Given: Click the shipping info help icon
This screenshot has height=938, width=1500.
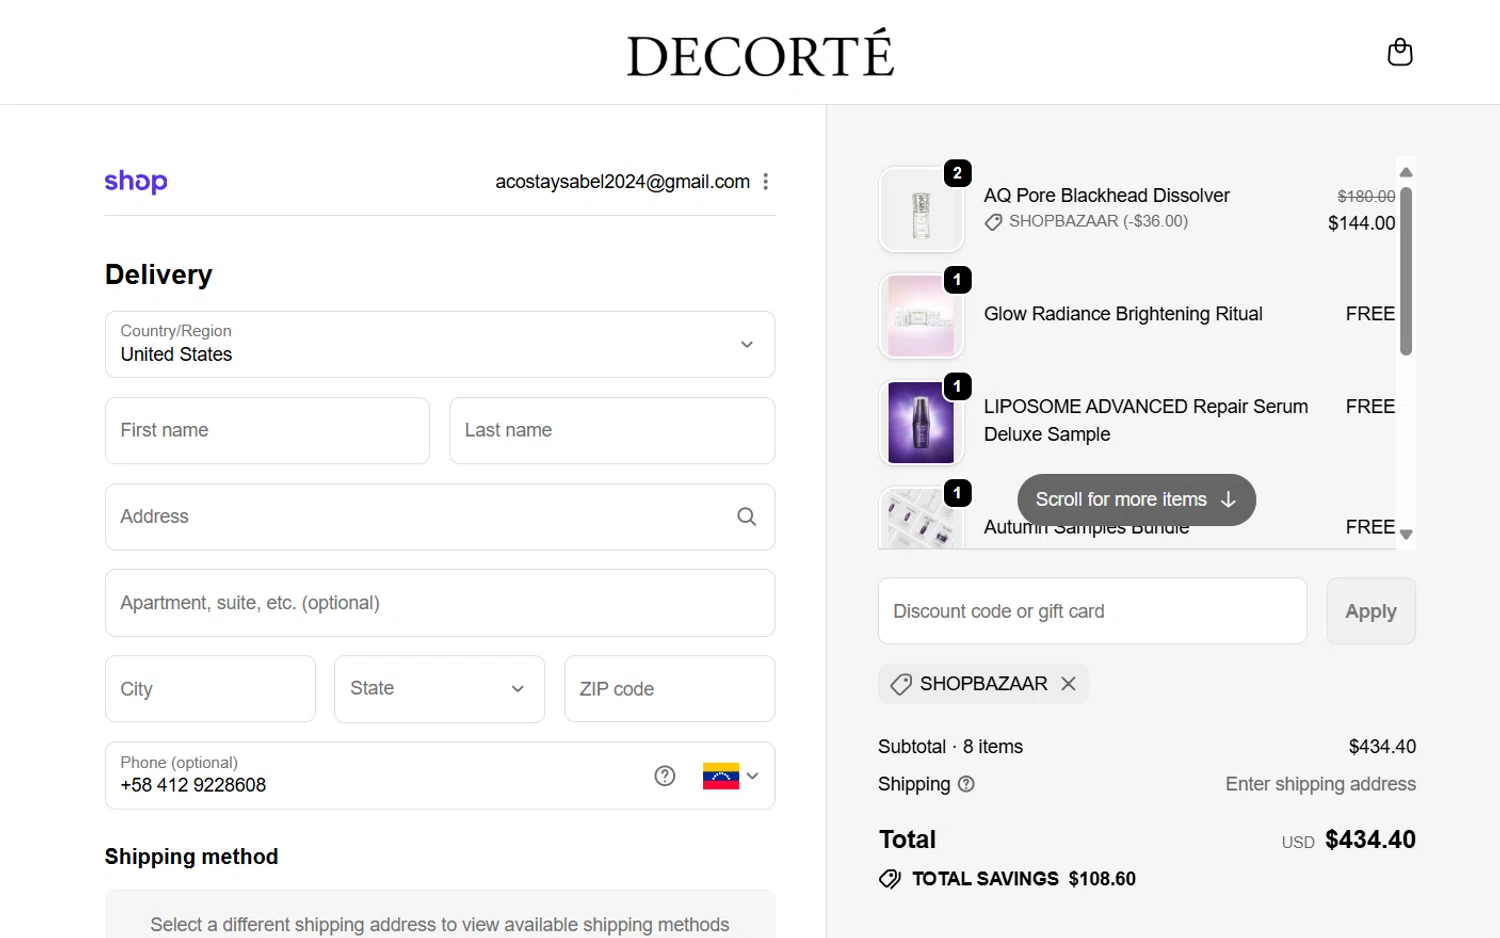Looking at the screenshot, I should click(x=966, y=784).
